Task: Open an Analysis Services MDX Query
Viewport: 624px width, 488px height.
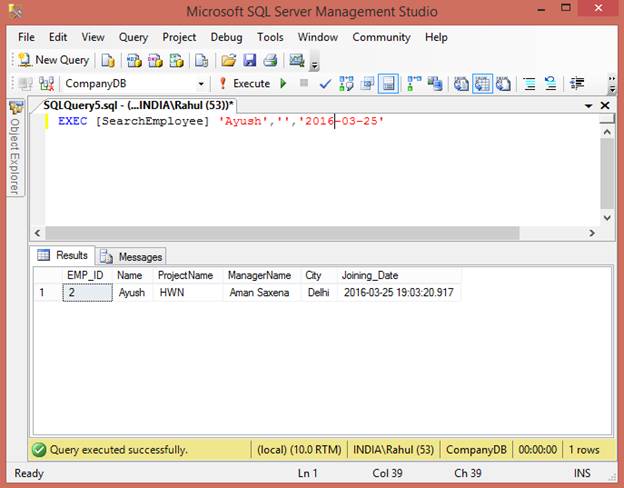Action: click(134, 61)
